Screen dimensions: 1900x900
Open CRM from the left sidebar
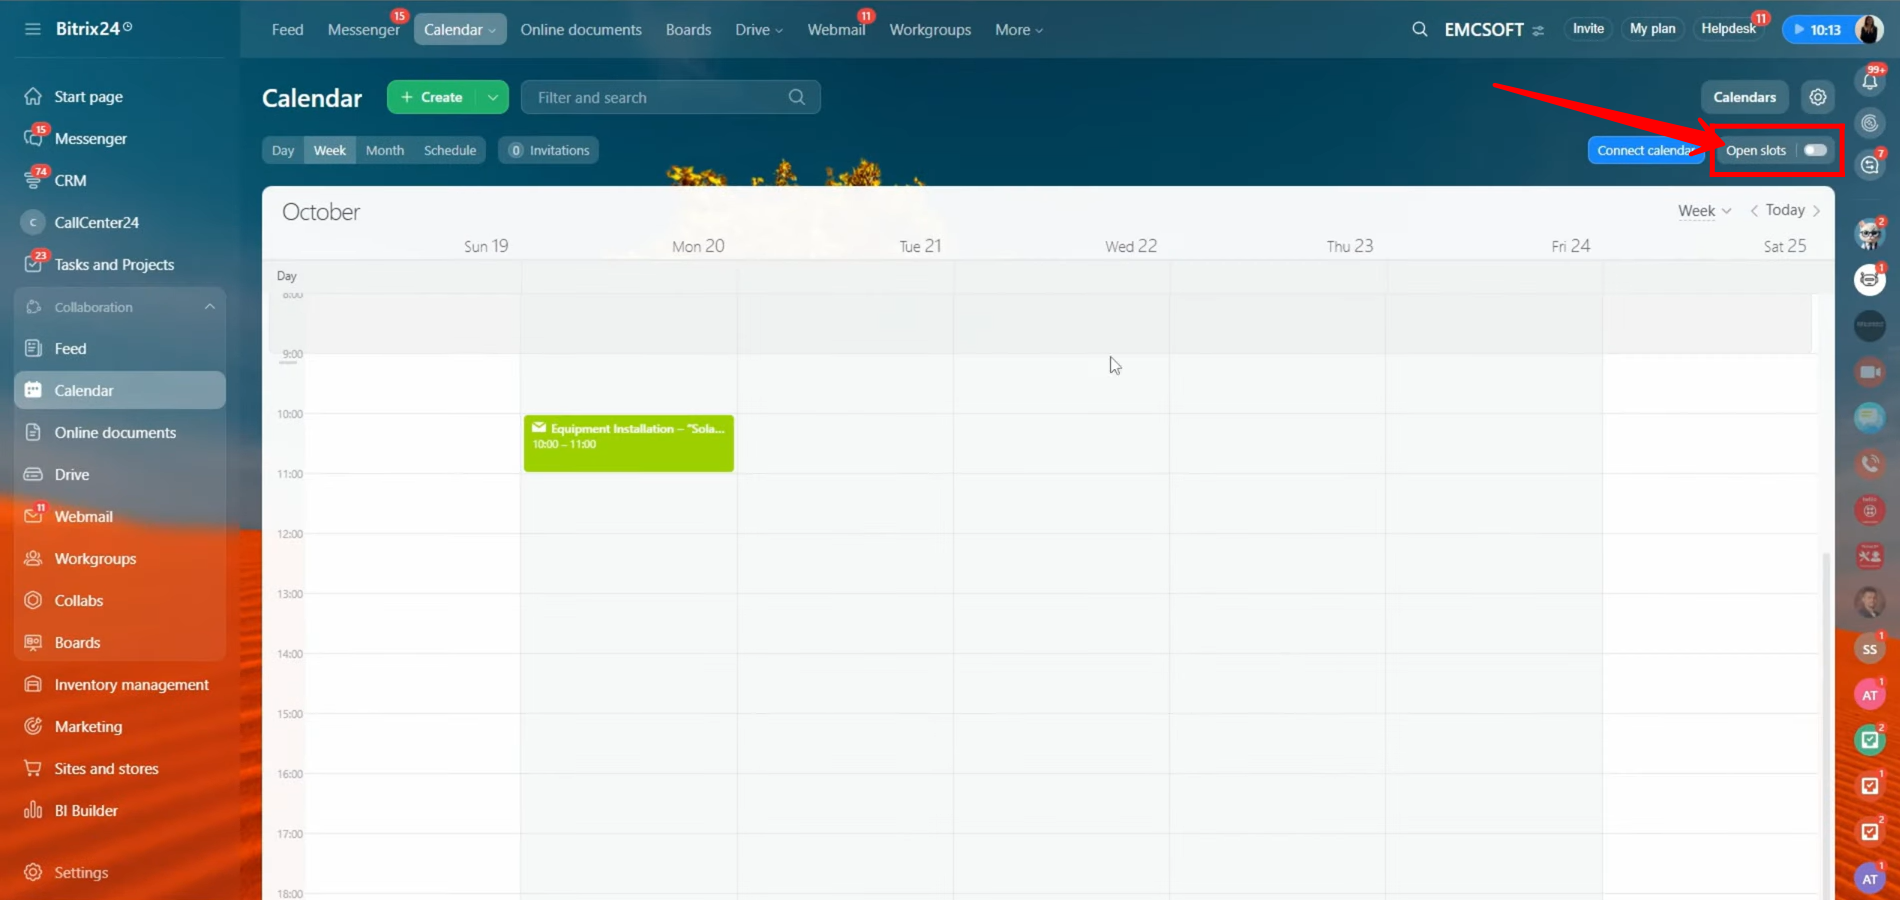(70, 180)
